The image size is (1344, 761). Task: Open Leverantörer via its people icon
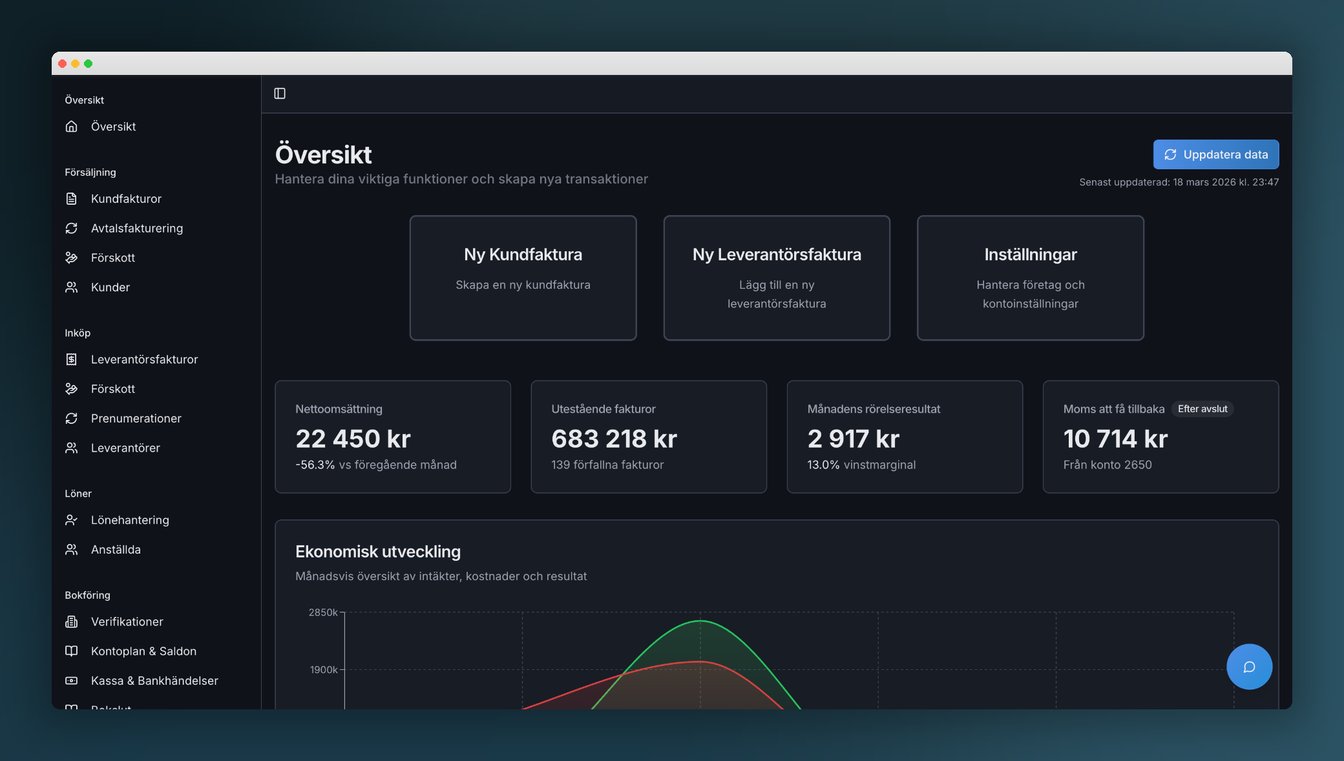71,448
